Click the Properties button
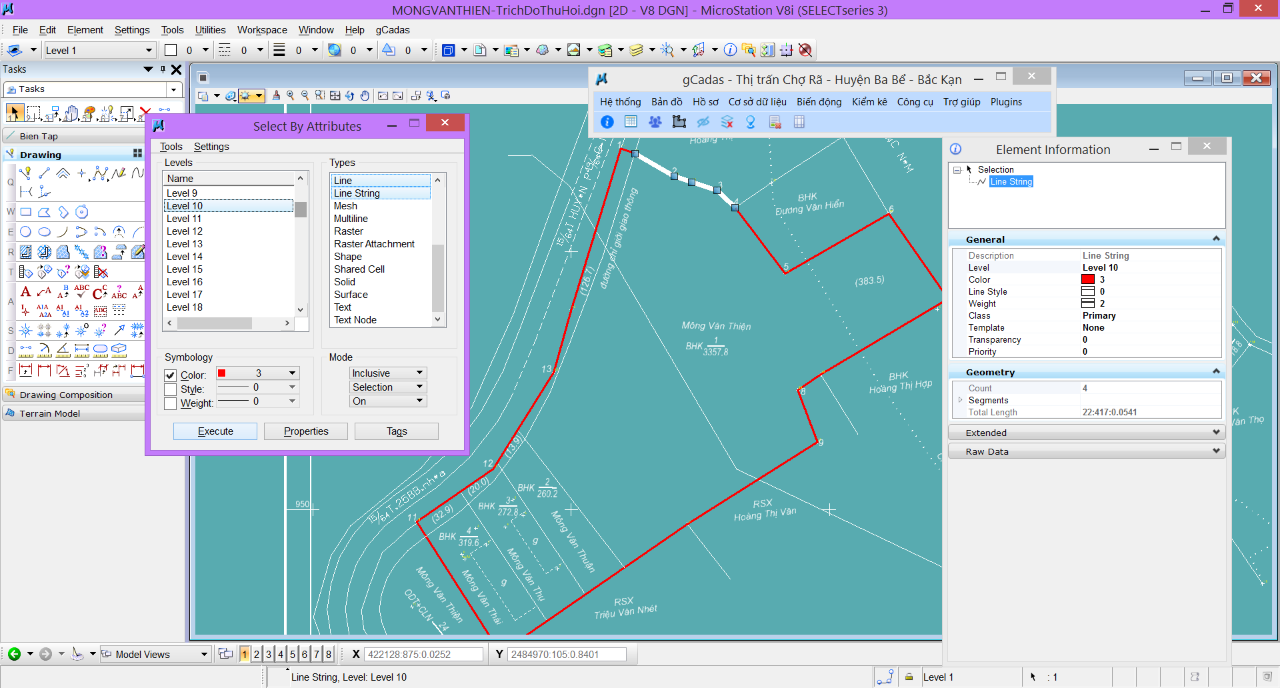 [306, 431]
